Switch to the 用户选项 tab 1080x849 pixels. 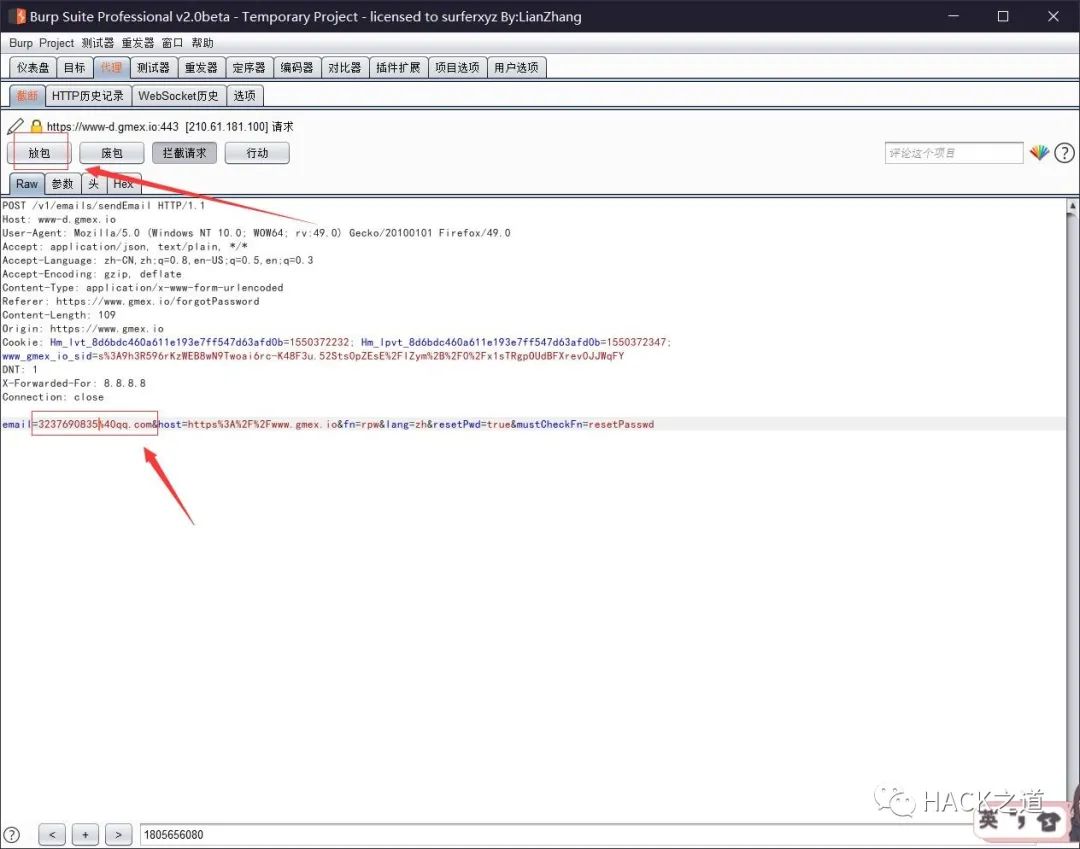[517, 67]
